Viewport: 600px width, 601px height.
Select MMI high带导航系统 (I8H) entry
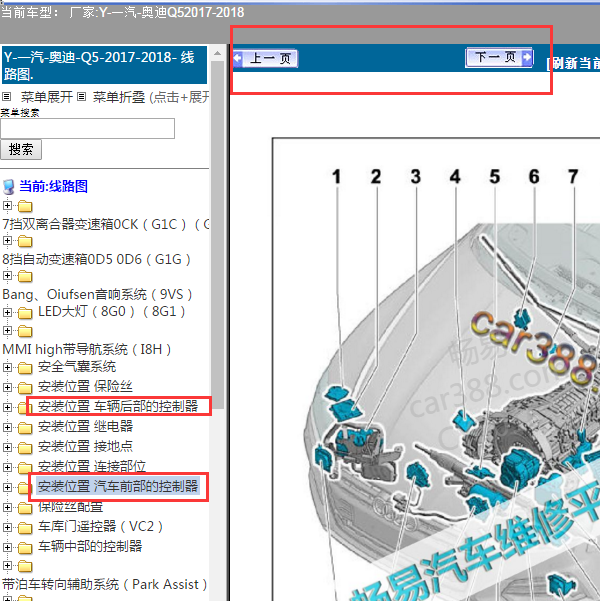[x=87, y=350]
